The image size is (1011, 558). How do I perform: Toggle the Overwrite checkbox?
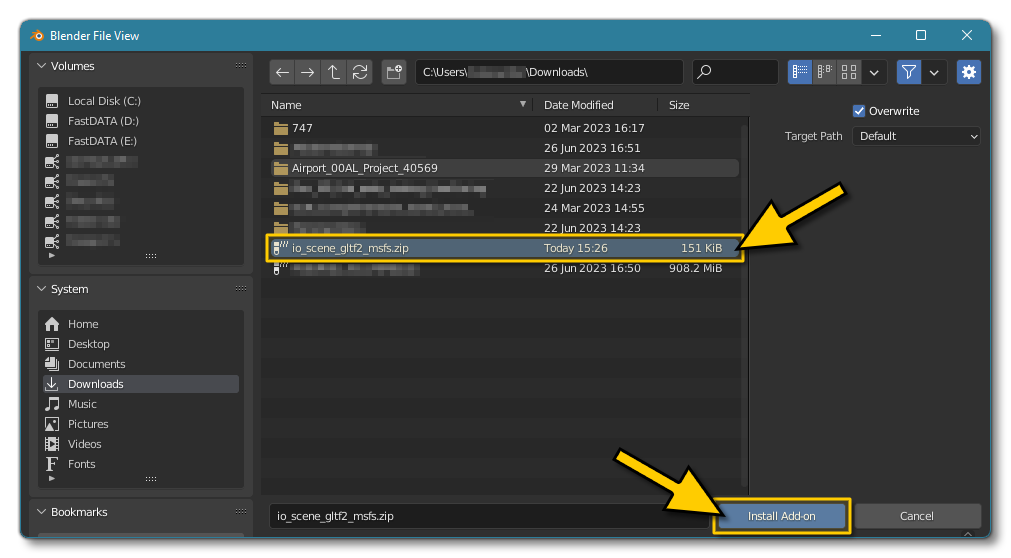pyautogui.click(x=859, y=111)
